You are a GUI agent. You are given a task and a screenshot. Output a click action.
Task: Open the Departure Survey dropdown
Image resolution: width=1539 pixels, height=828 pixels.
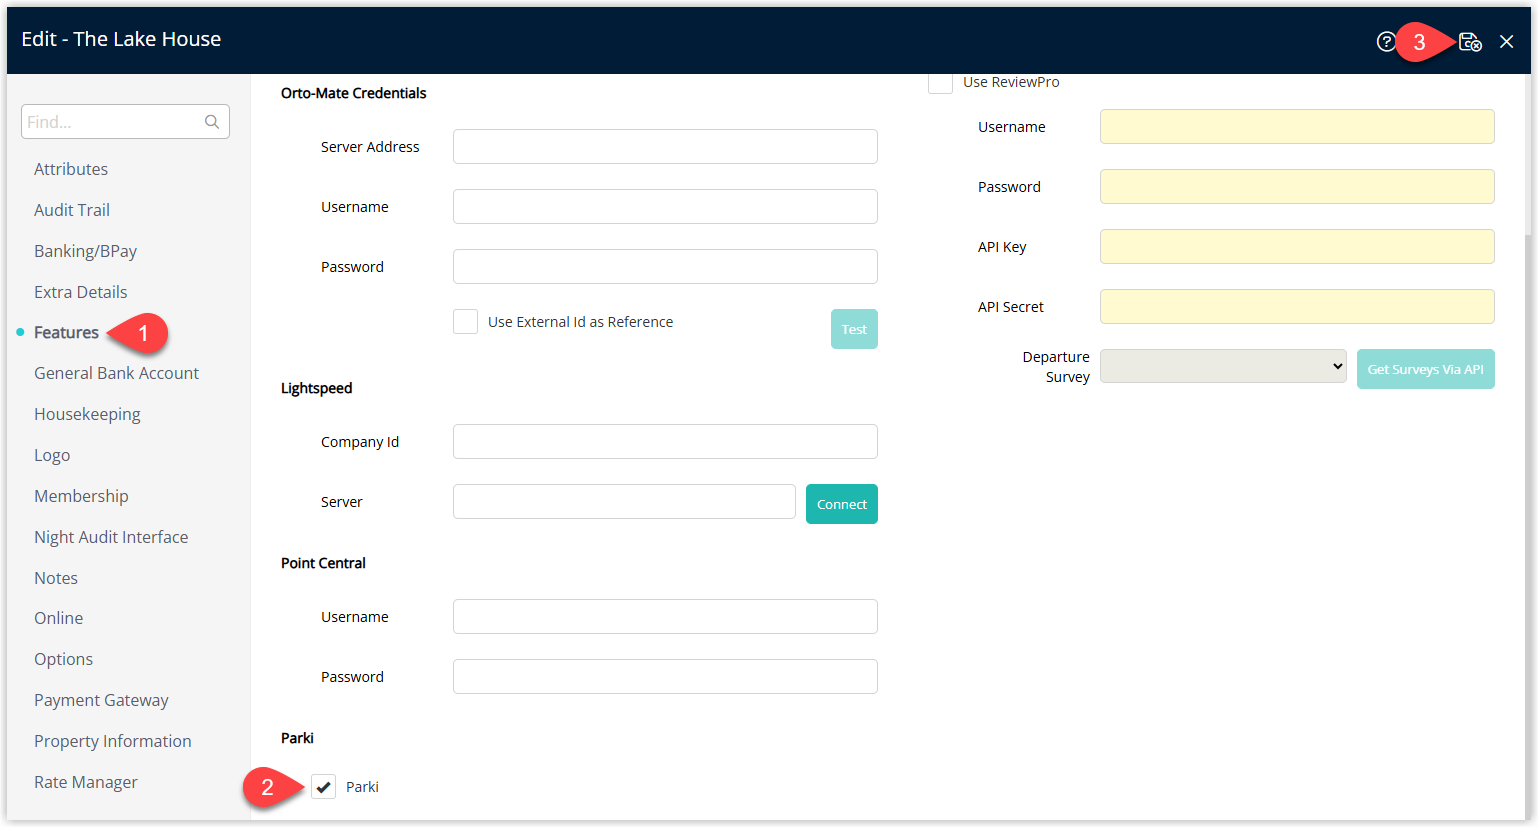pos(1223,366)
